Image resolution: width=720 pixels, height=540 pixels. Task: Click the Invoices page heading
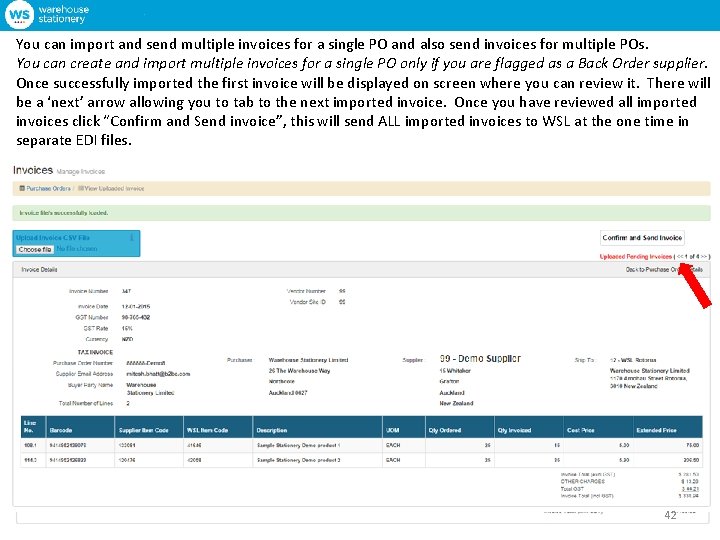point(33,170)
